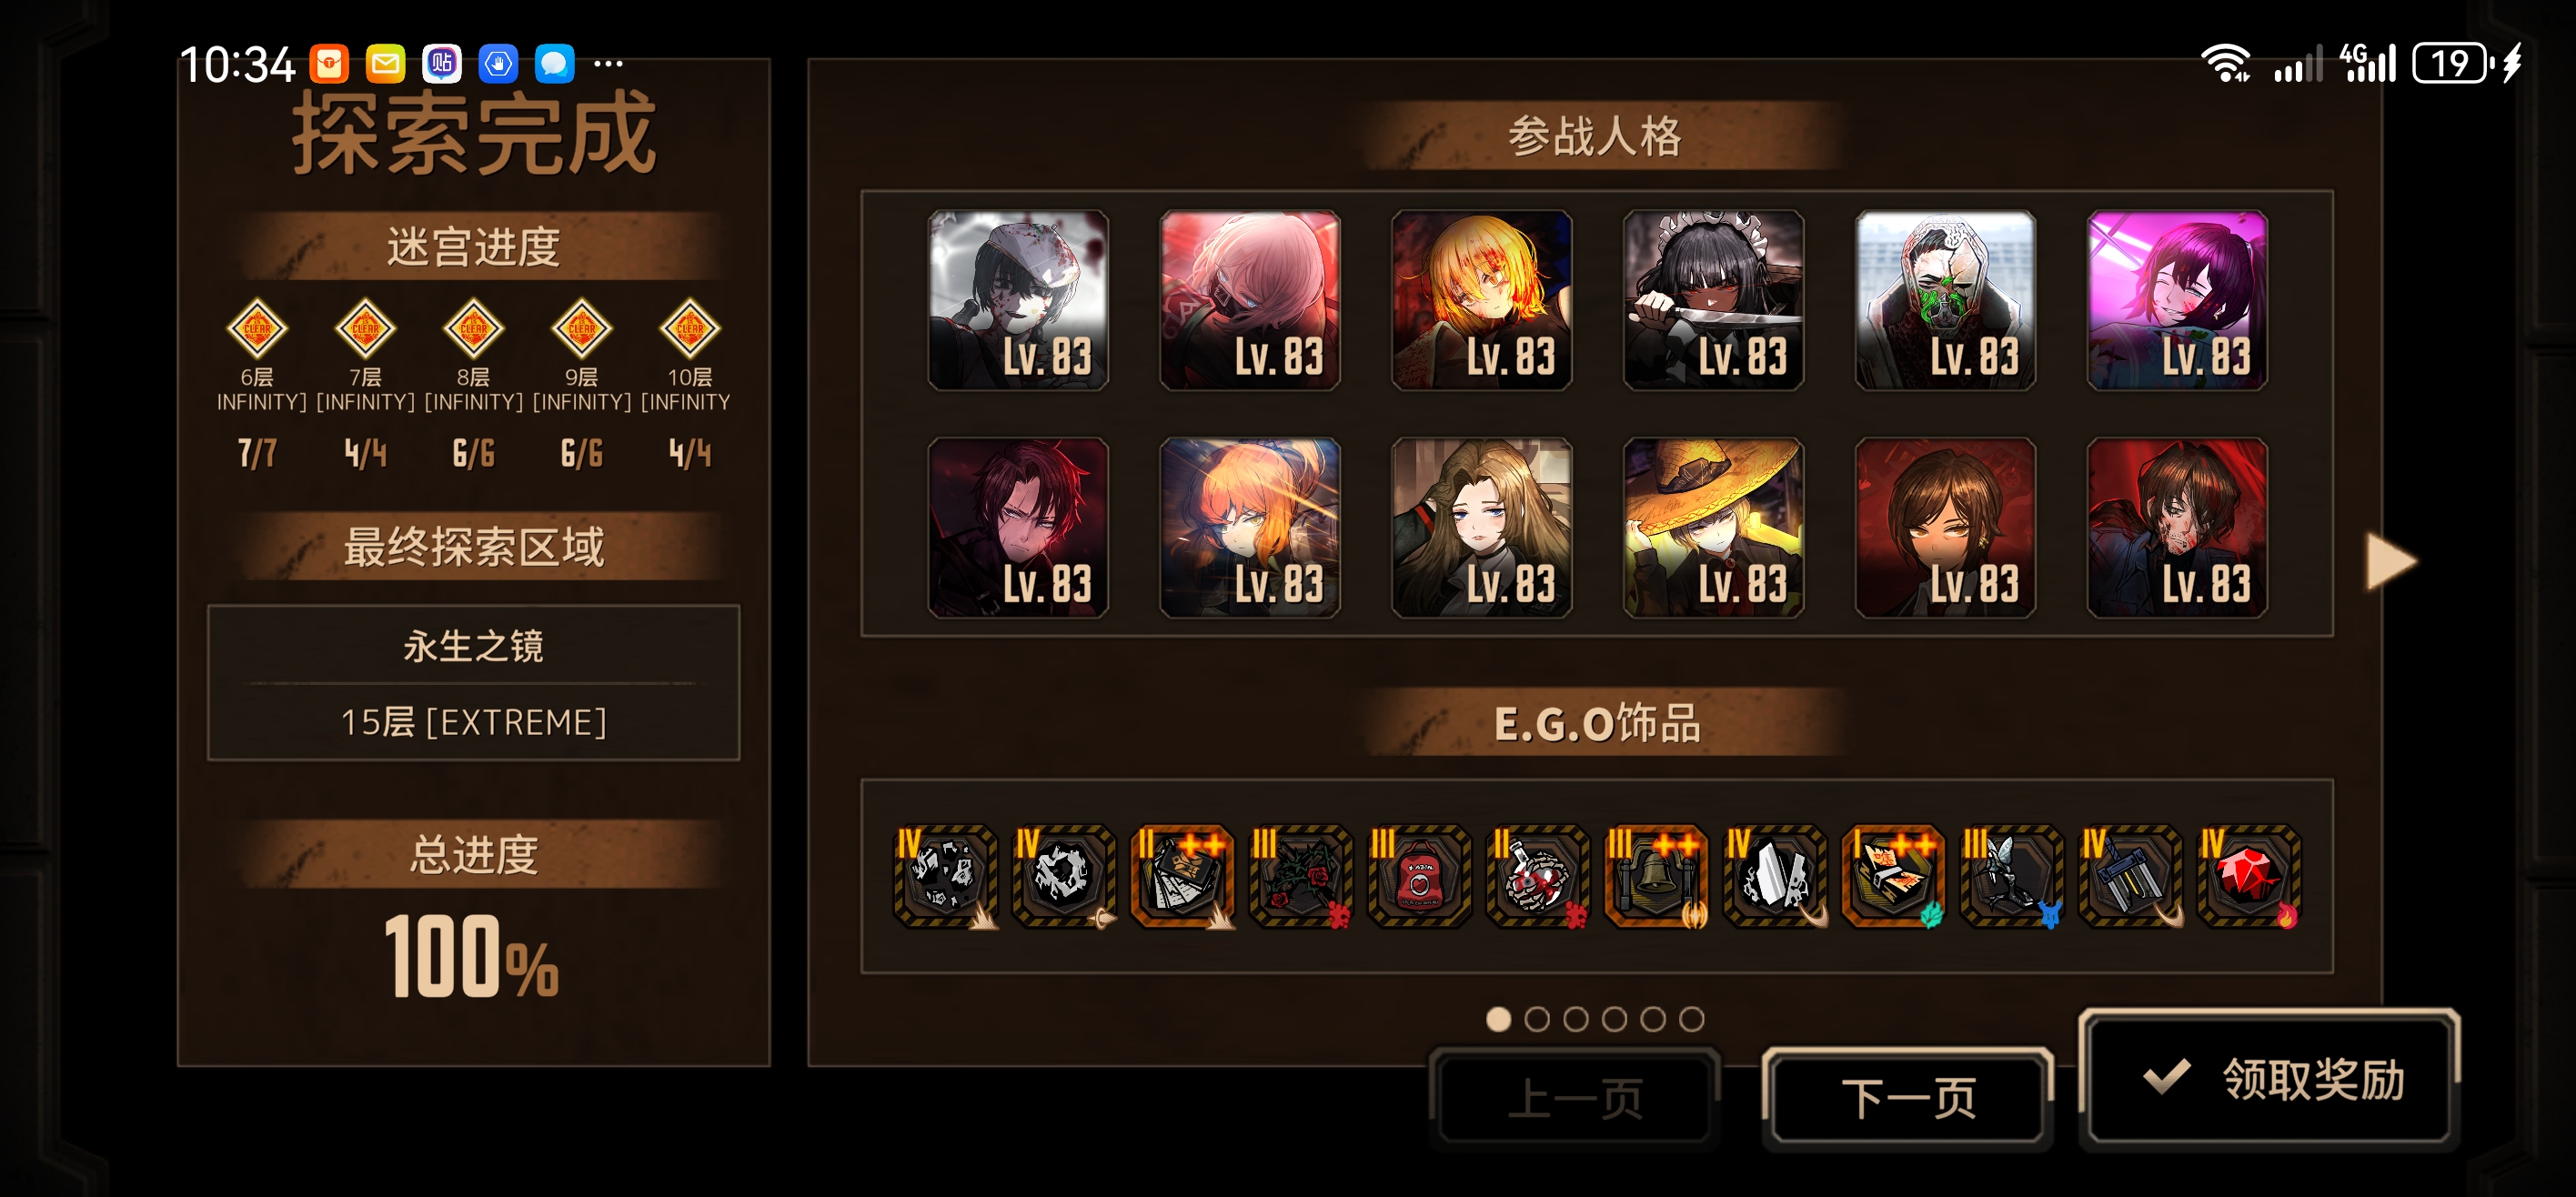Viewport: 2576px width, 1197px height.
Task: Click the 领取奖励 claim reward button
Action: point(2269,1077)
